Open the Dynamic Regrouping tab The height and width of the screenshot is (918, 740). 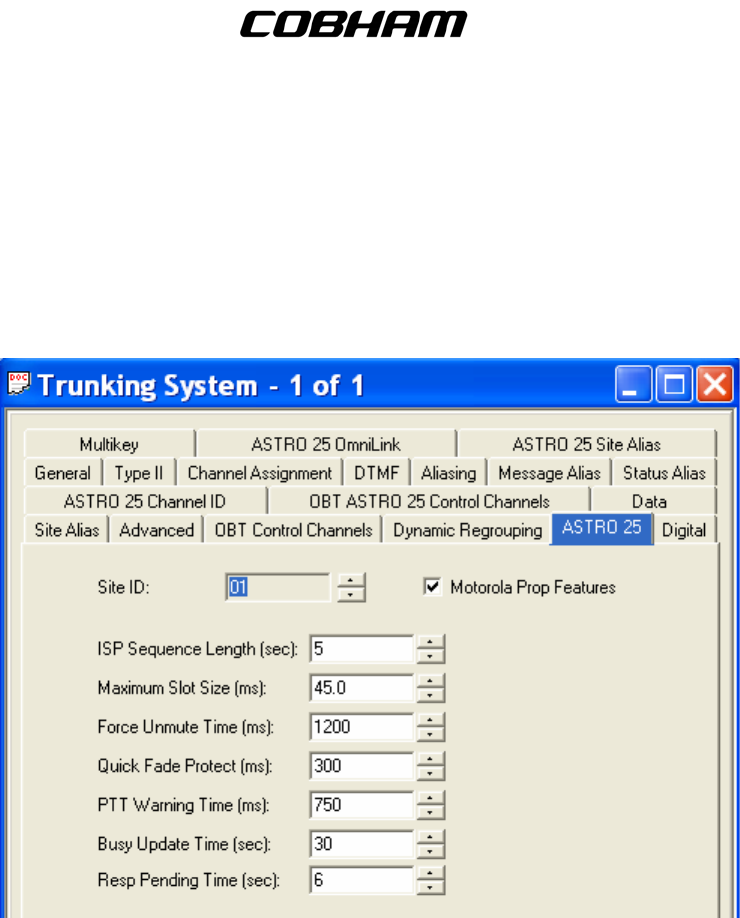467,530
